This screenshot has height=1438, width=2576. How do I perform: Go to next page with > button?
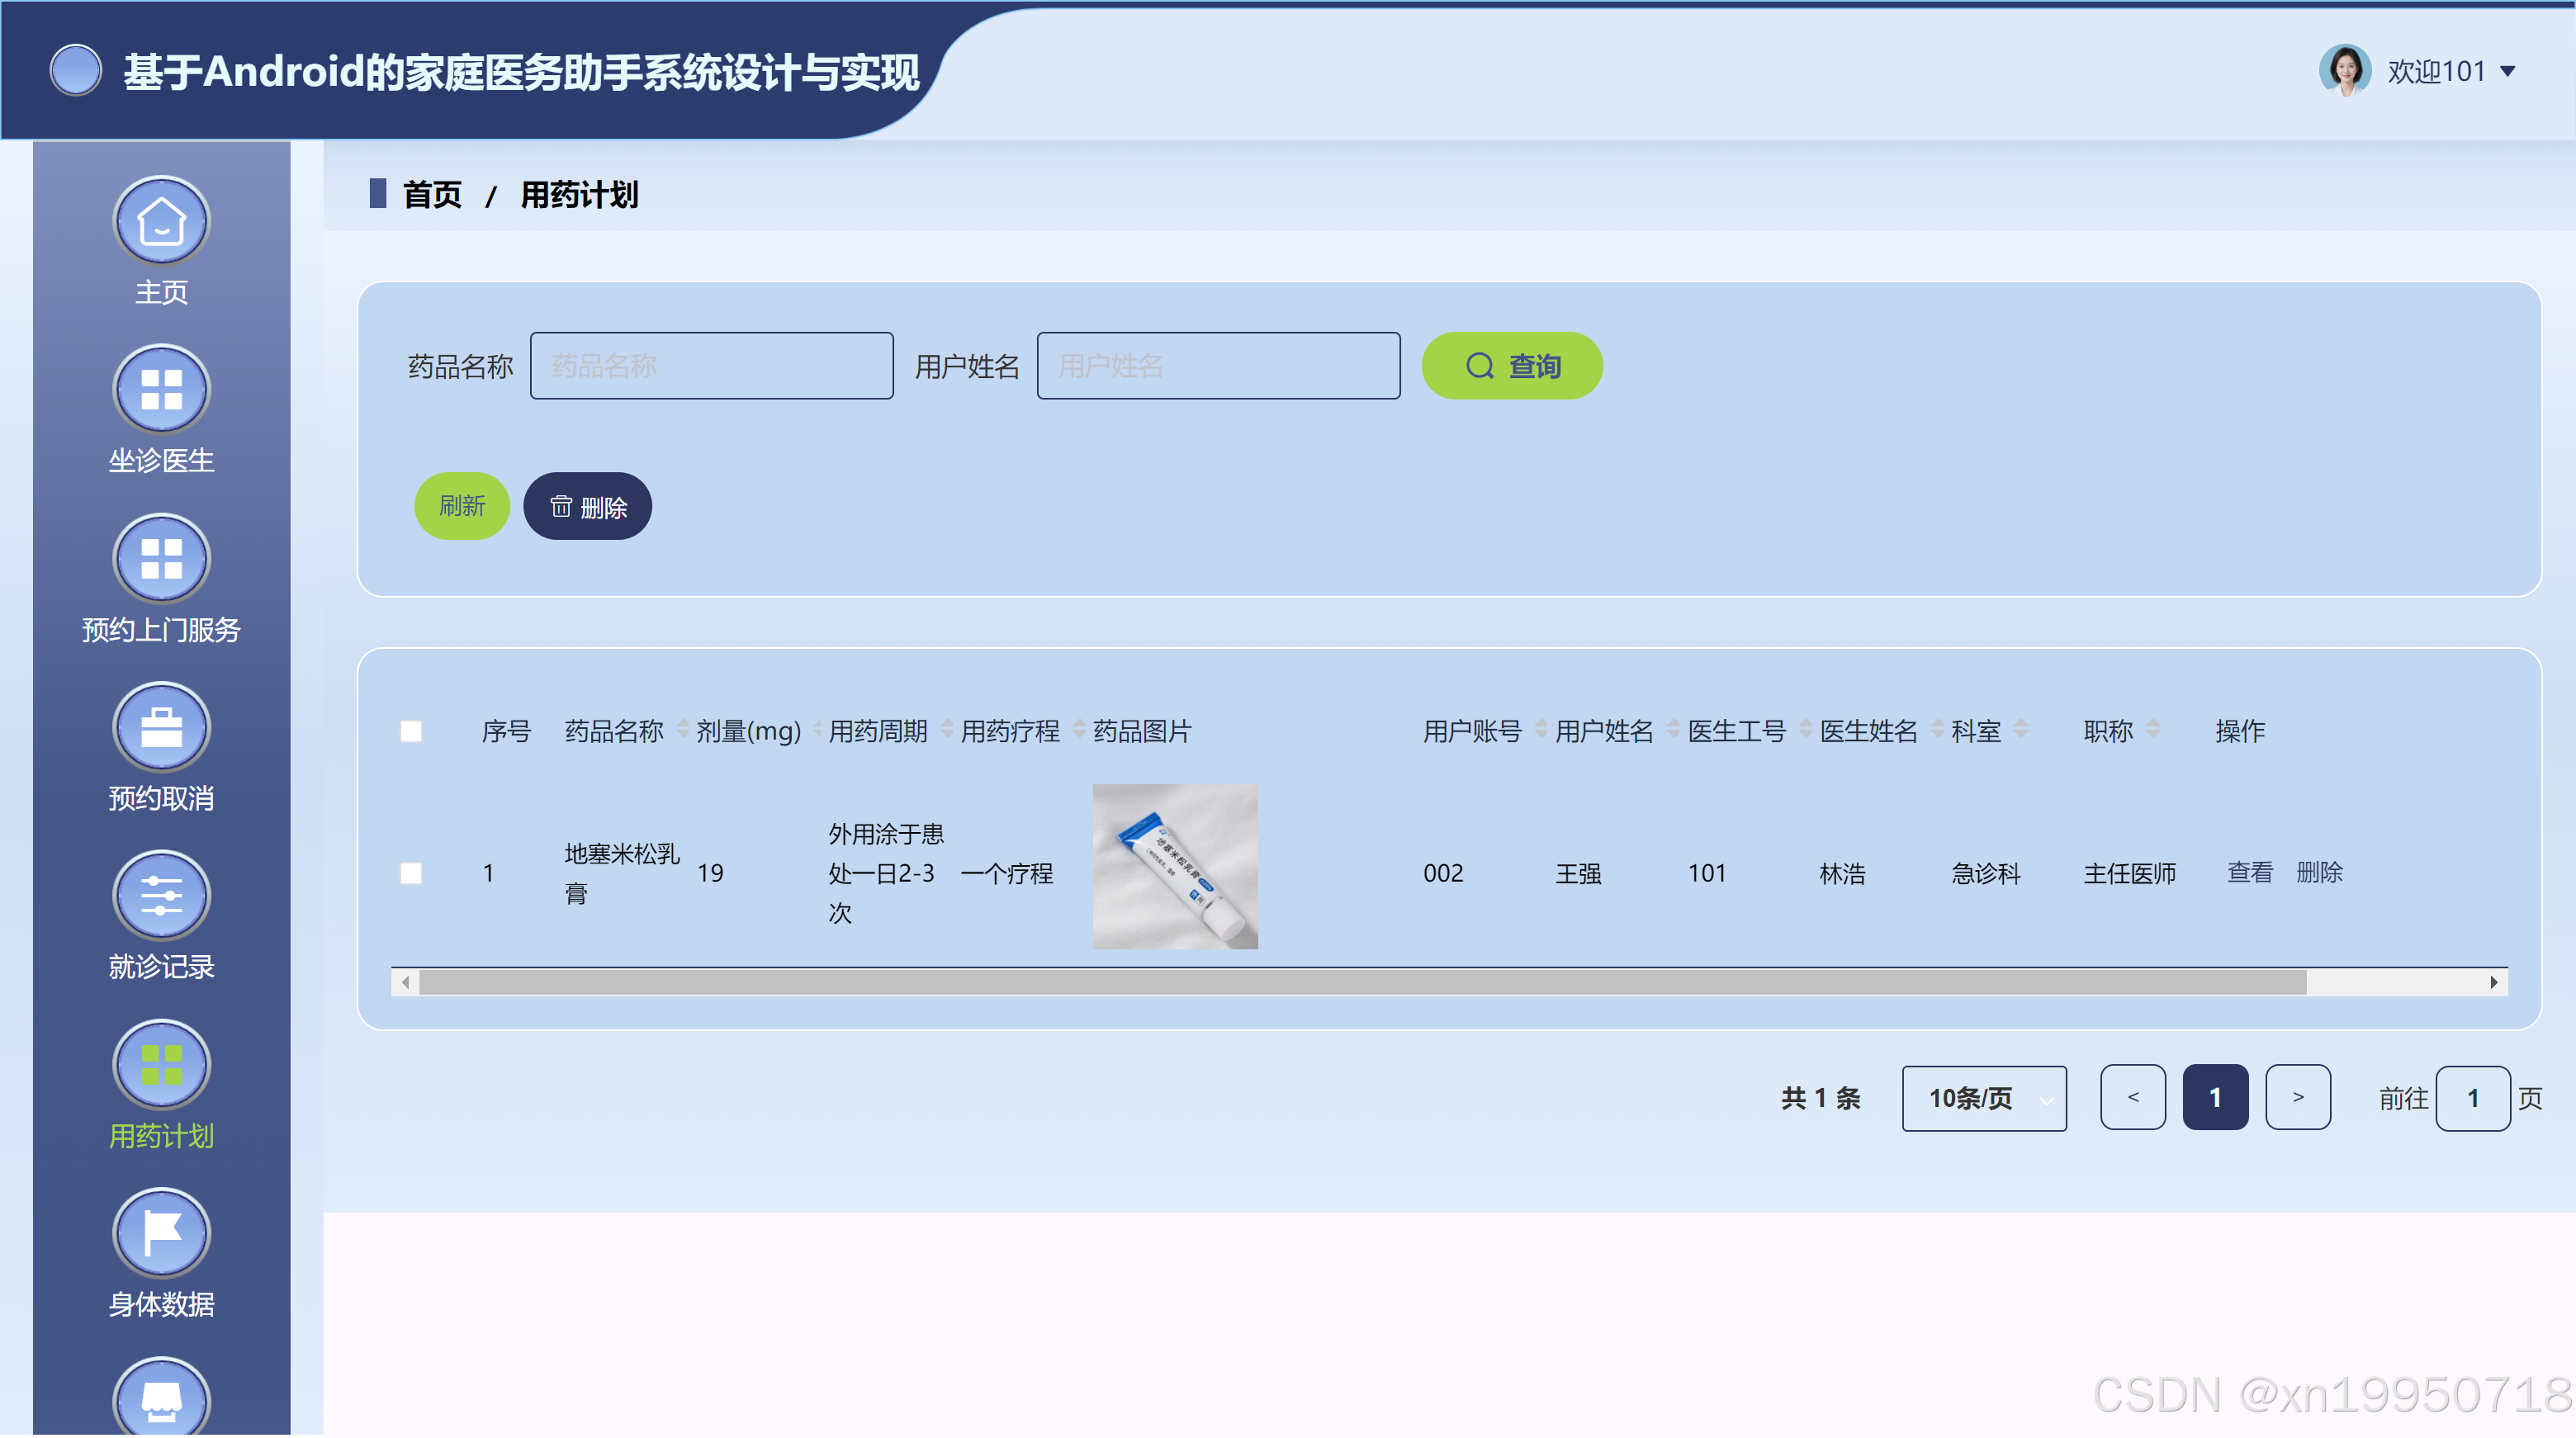click(2297, 1097)
